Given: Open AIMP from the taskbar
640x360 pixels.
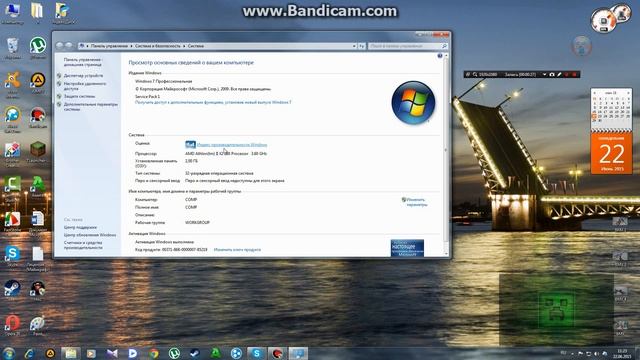Looking at the screenshot, I should click(50, 353).
